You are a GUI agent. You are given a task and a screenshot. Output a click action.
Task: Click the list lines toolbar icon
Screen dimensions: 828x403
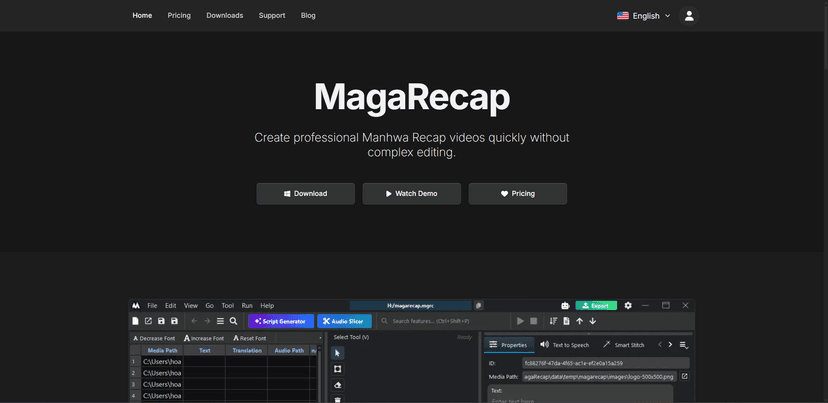[220, 321]
